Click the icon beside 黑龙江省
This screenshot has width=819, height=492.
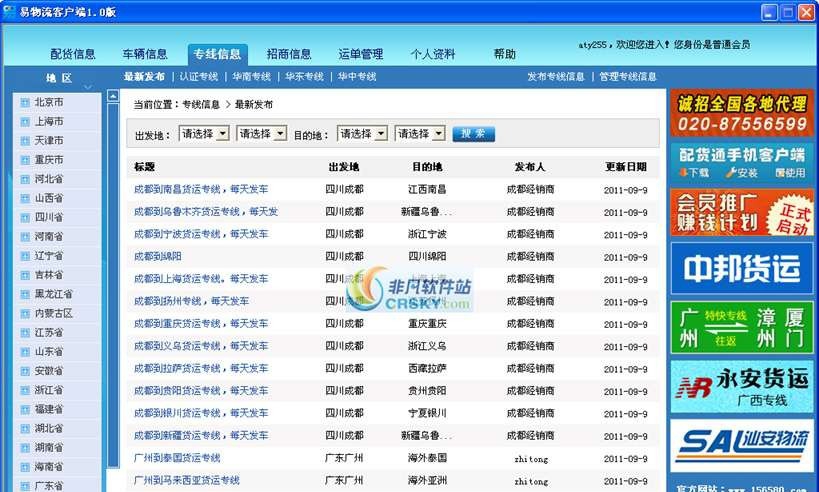point(25,295)
